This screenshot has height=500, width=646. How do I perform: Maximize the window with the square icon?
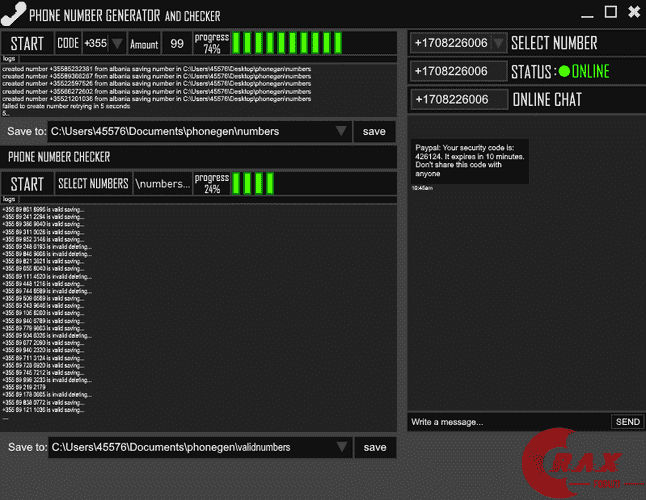pos(611,12)
